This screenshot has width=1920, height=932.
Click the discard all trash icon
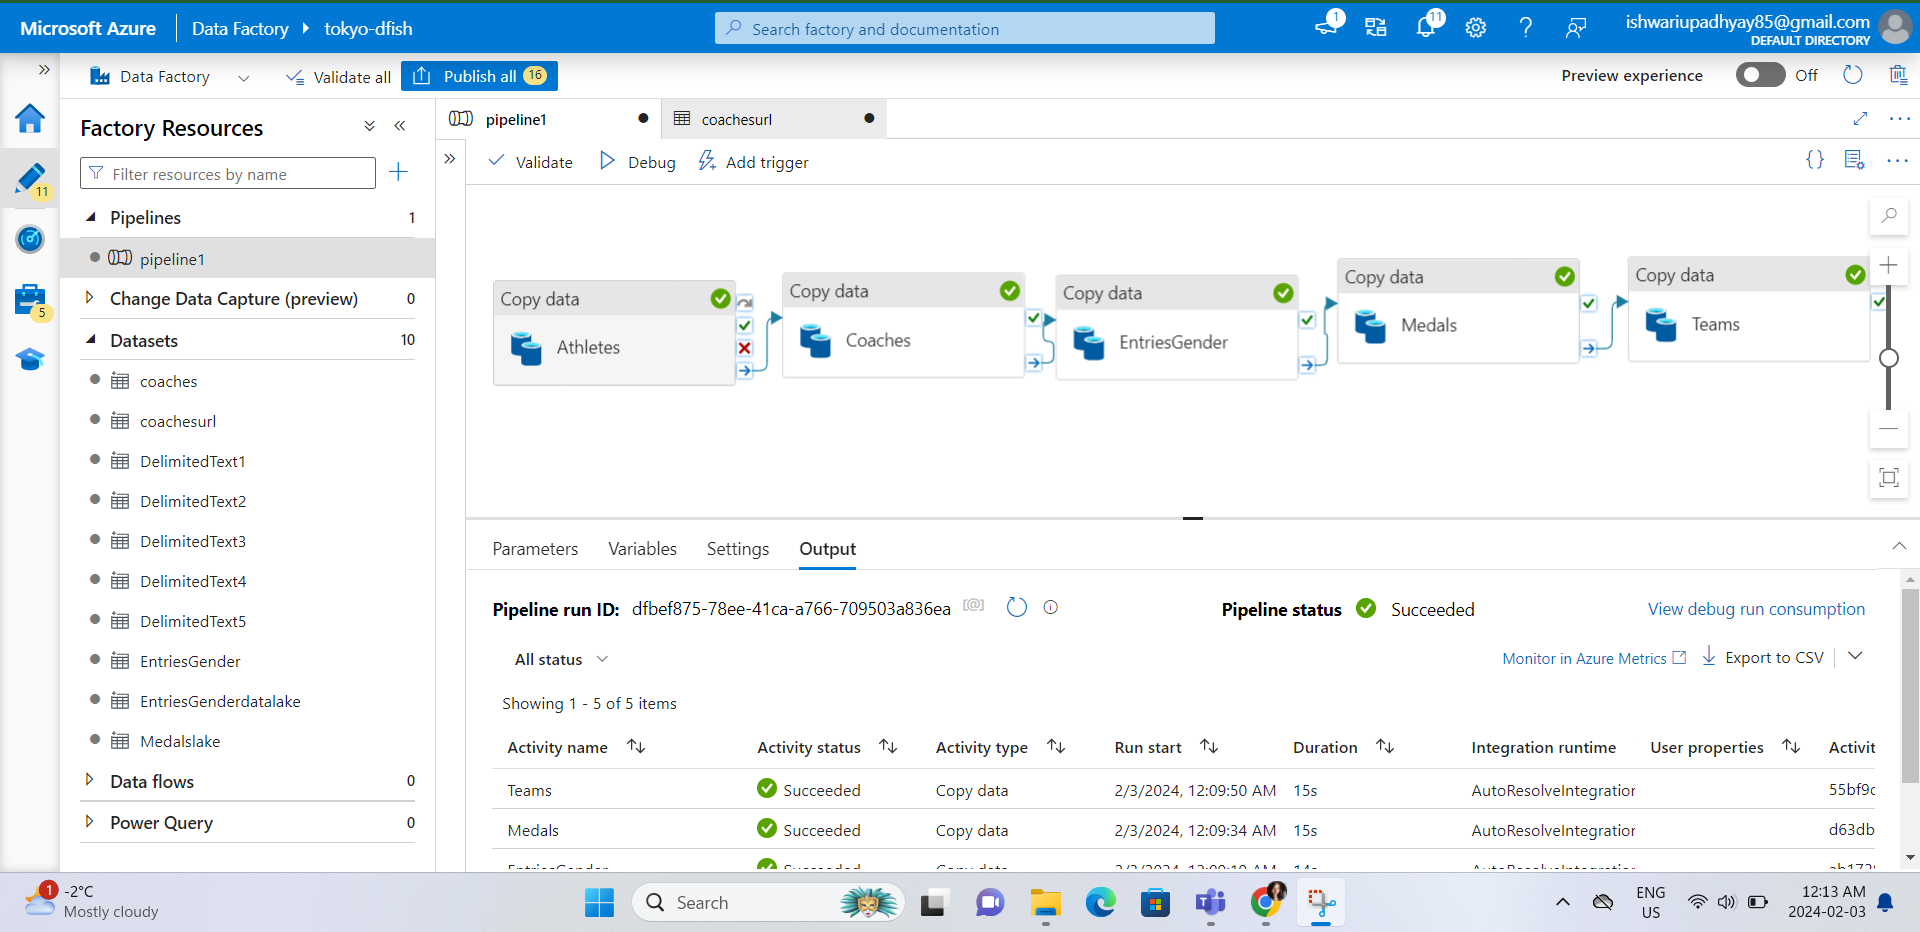click(x=1898, y=75)
